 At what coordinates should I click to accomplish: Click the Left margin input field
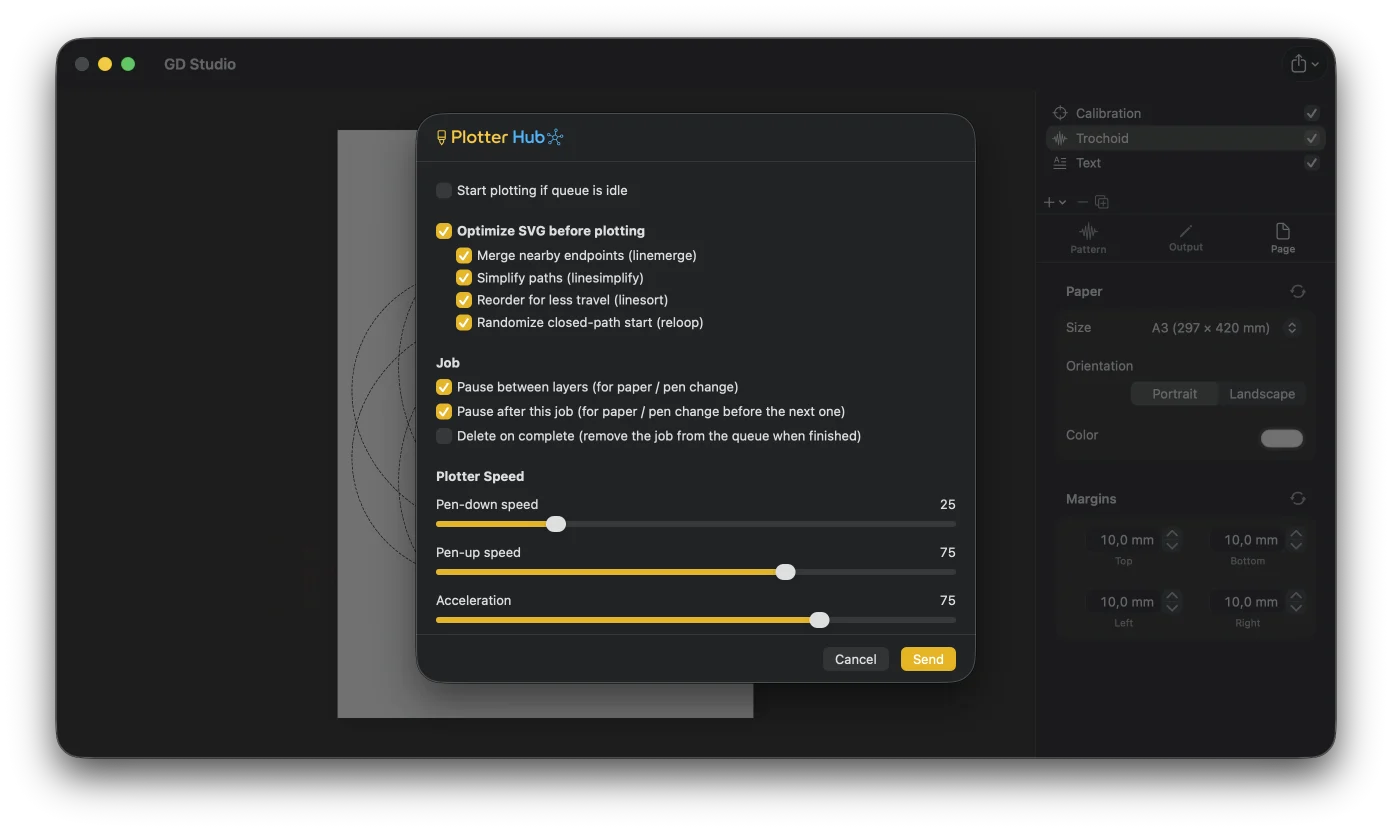(x=1124, y=602)
